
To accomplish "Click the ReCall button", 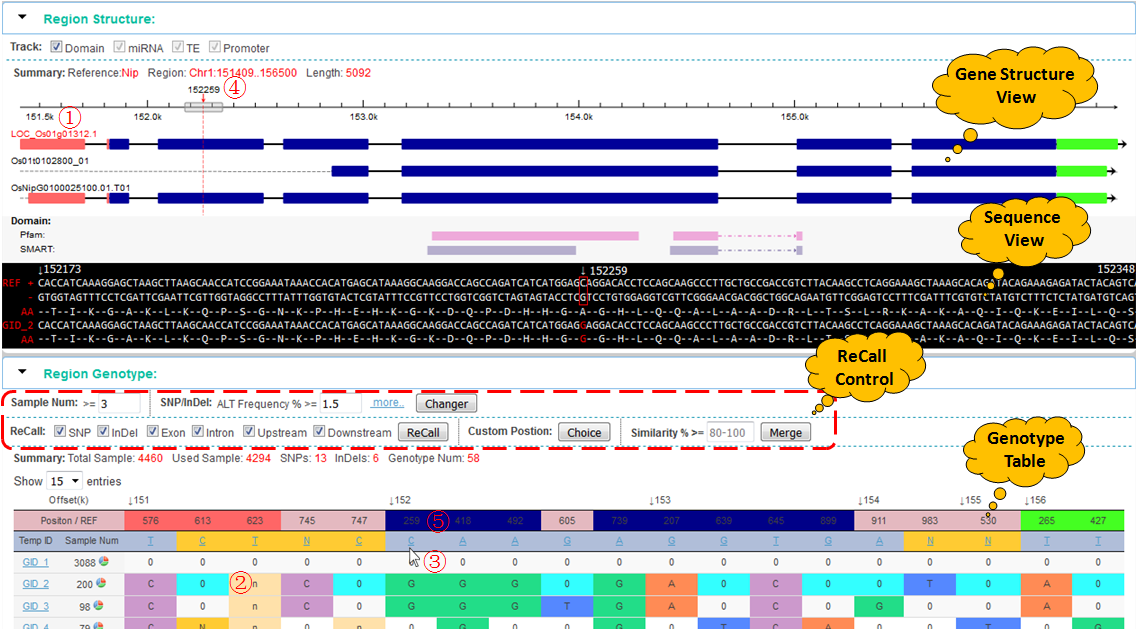I will 423,433.
